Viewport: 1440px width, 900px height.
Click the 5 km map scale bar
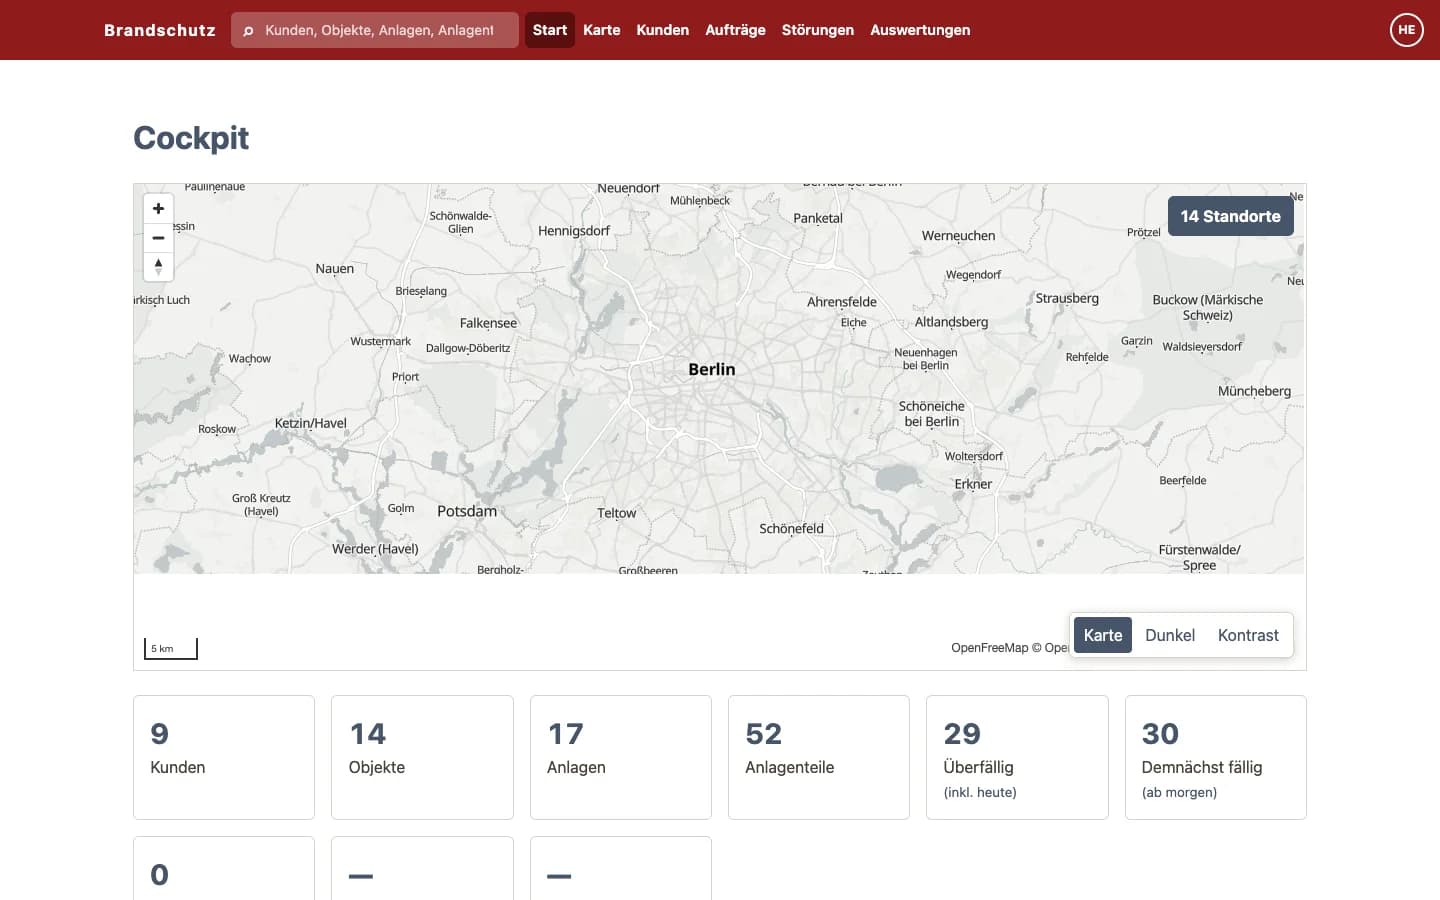pyautogui.click(x=171, y=649)
